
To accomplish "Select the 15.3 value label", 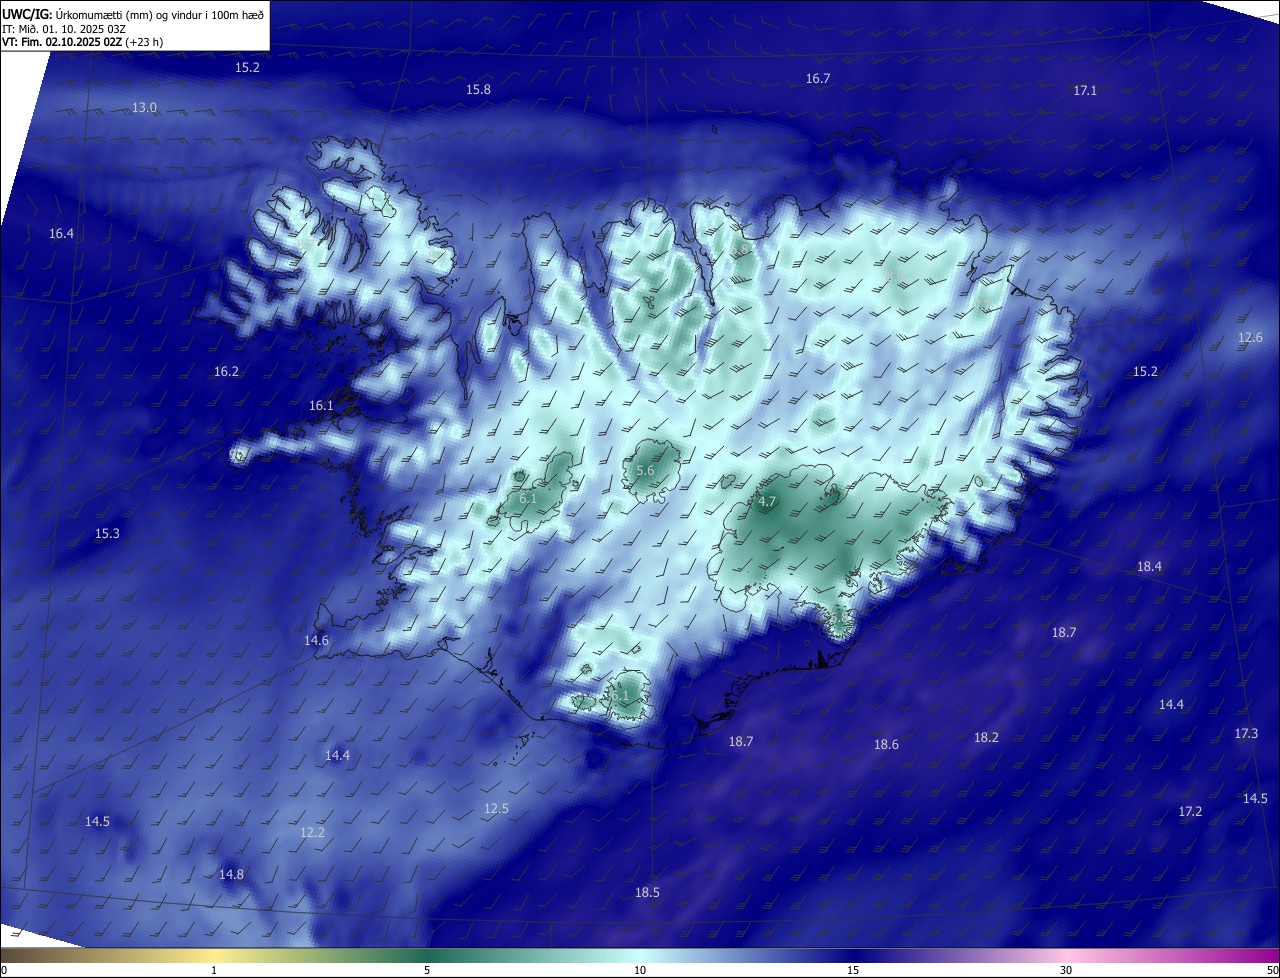I will pyautogui.click(x=107, y=533).
